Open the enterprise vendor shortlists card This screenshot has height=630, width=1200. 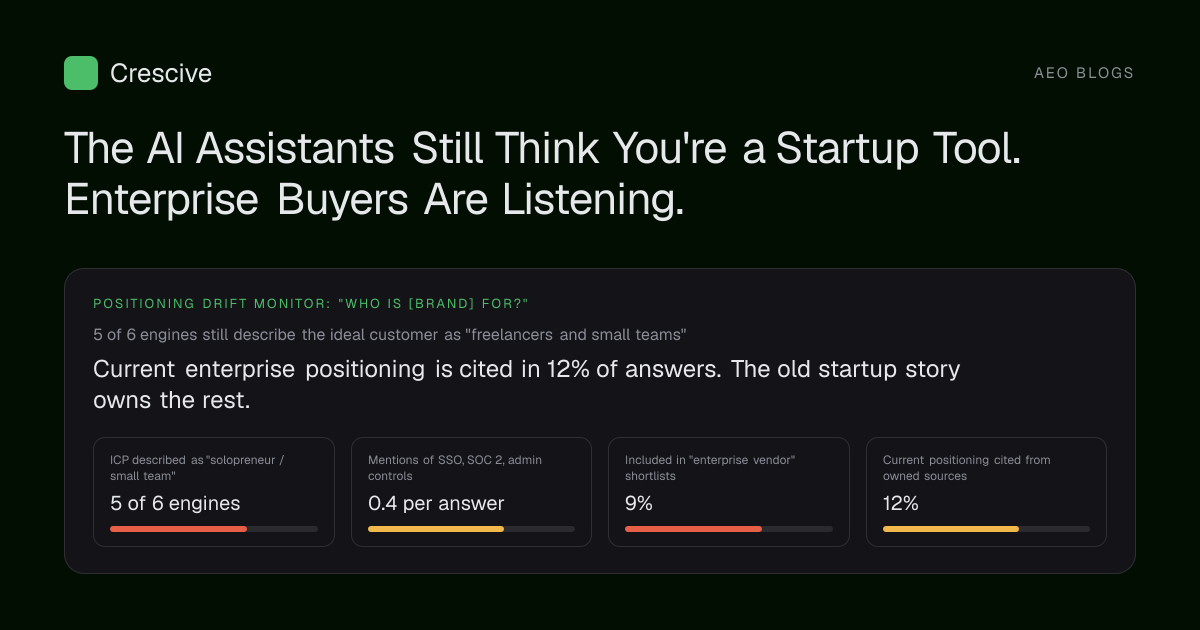tap(729, 492)
